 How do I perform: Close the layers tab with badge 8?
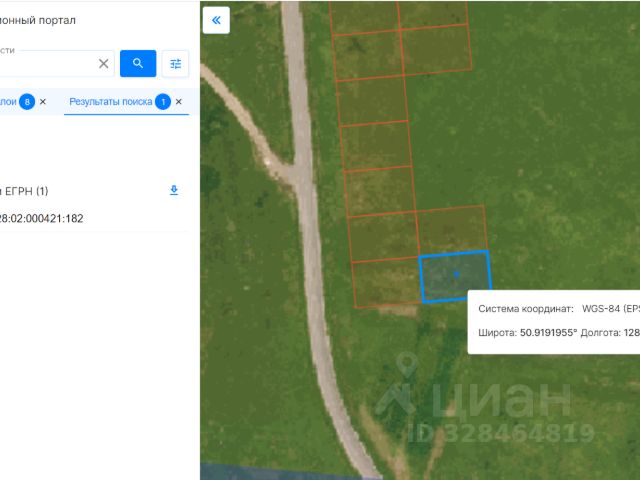[x=43, y=102]
